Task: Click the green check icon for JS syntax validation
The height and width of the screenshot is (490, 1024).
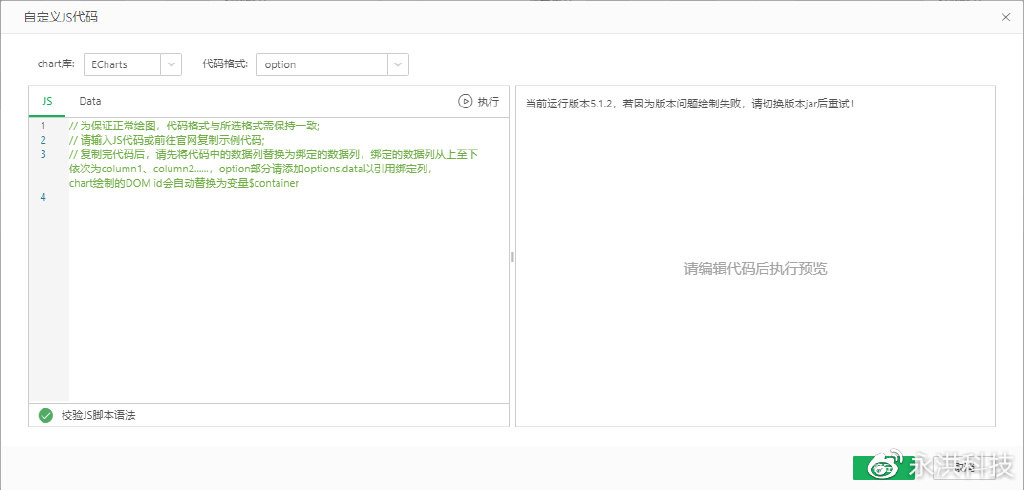Action: click(45, 416)
